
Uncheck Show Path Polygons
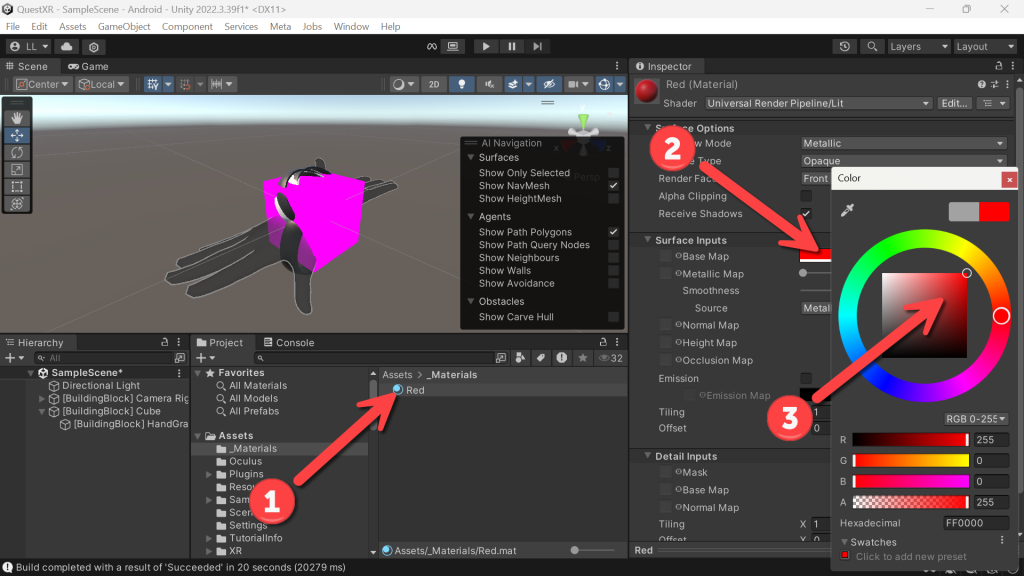pos(613,232)
